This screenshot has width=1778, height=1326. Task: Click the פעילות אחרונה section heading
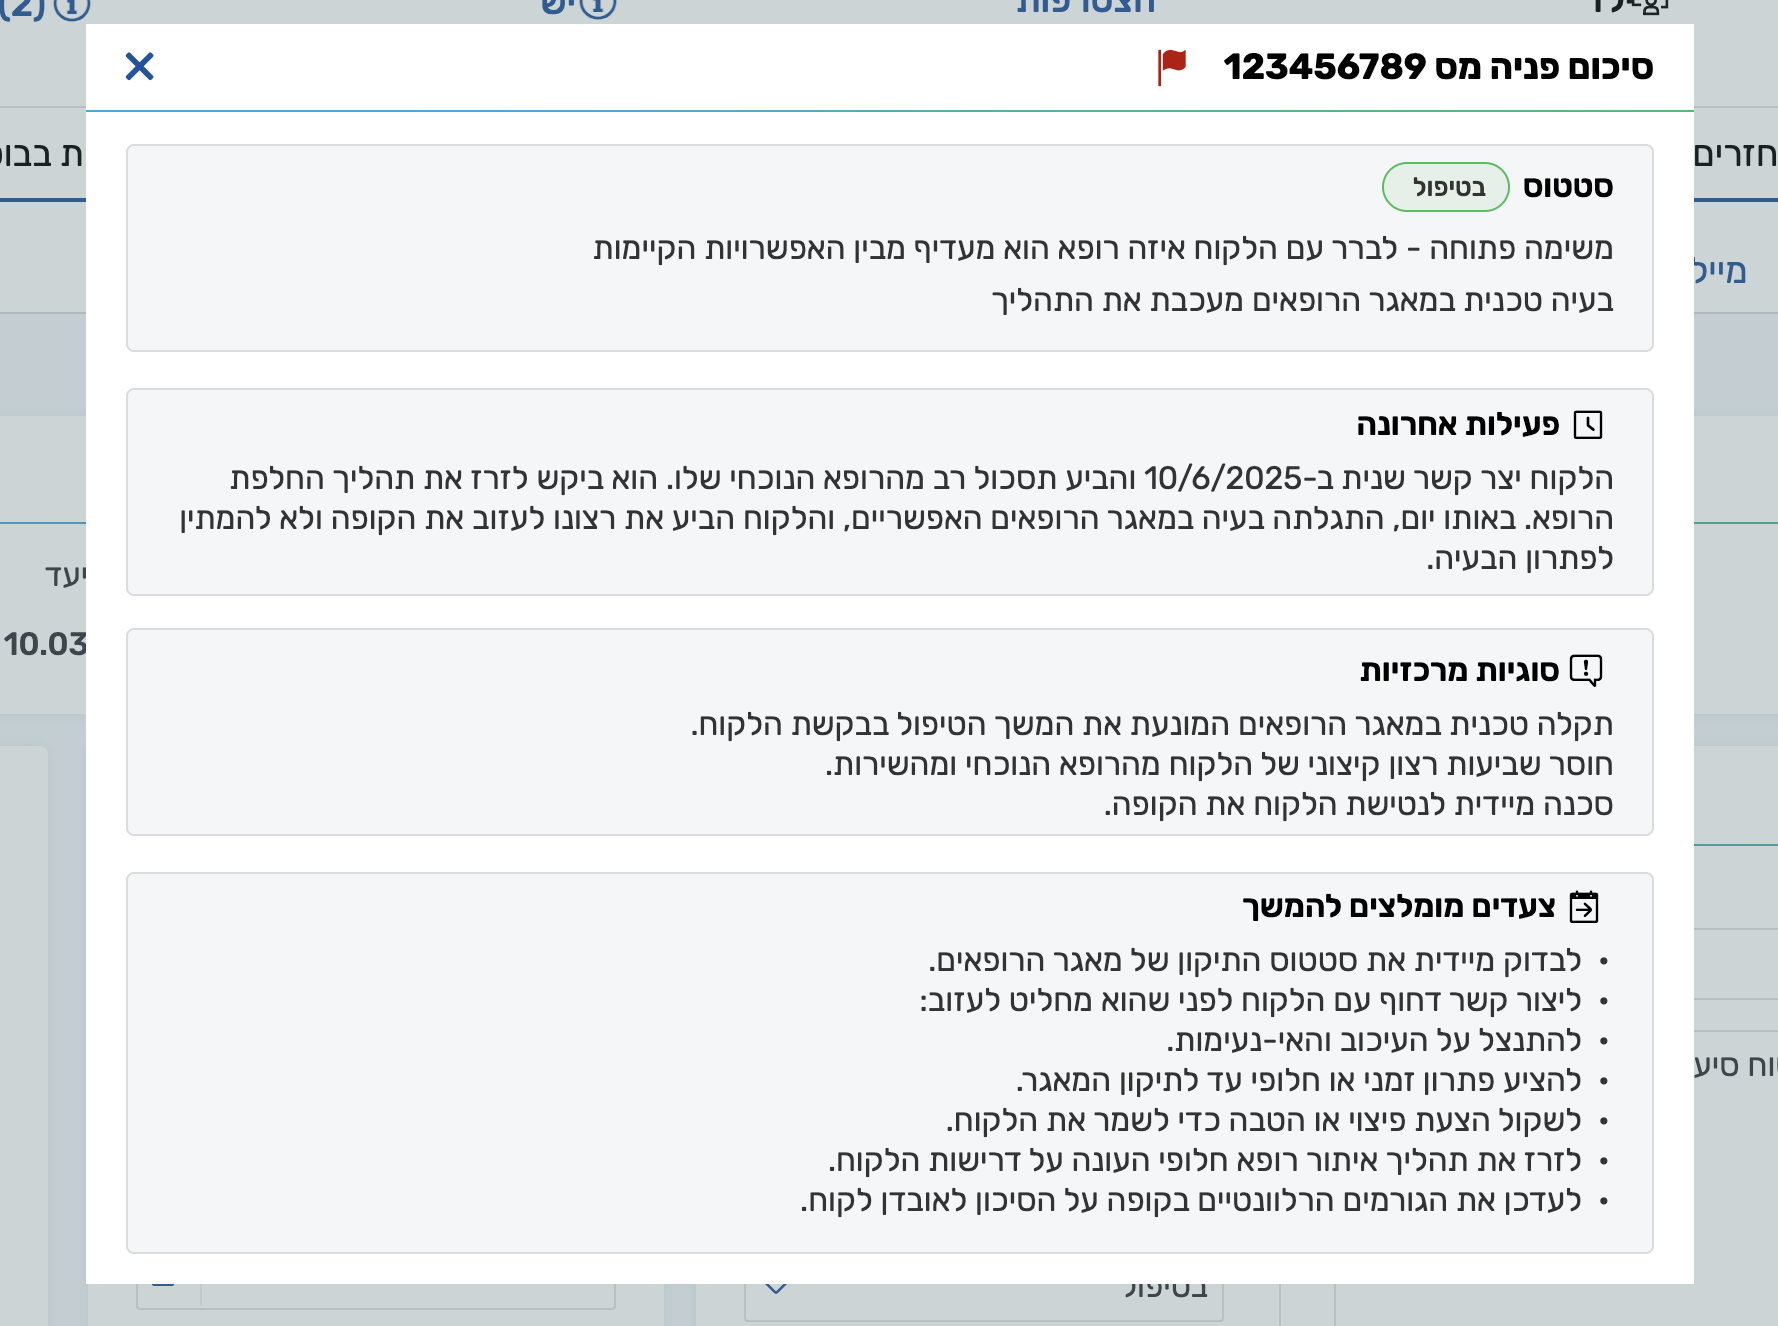tap(1457, 425)
